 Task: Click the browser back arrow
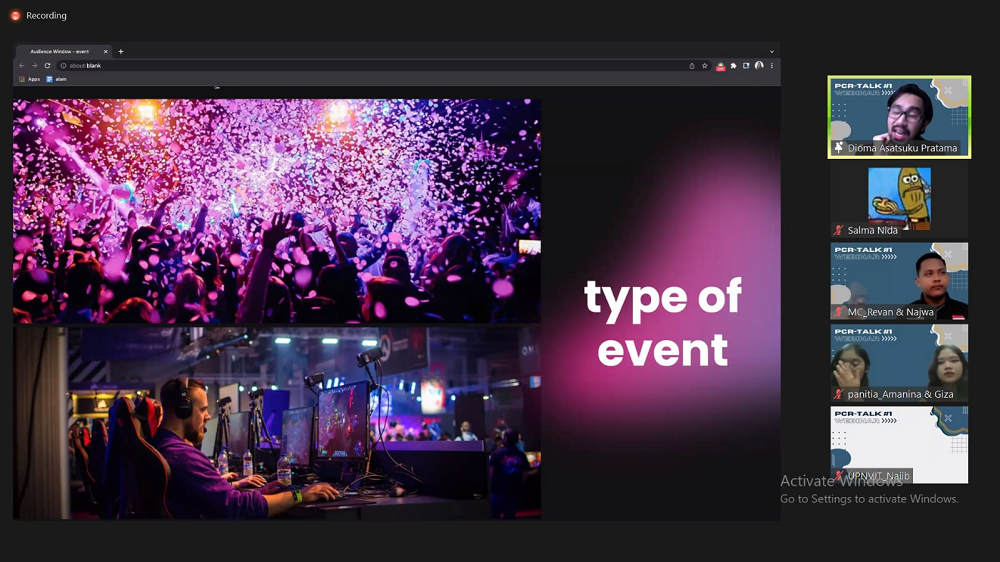pyautogui.click(x=22, y=66)
